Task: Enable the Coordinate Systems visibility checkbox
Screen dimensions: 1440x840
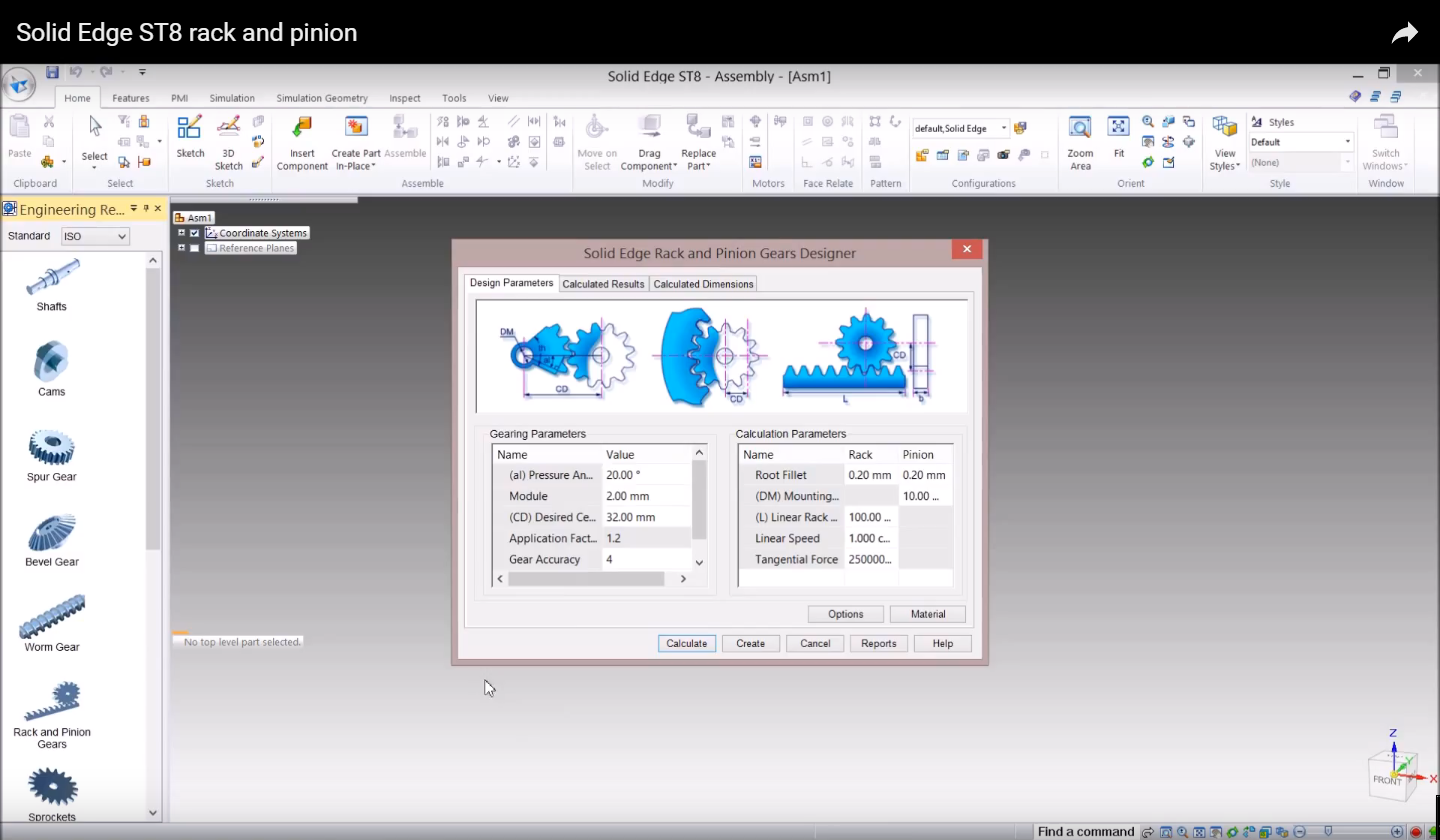Action: click(x=194, y=232)
